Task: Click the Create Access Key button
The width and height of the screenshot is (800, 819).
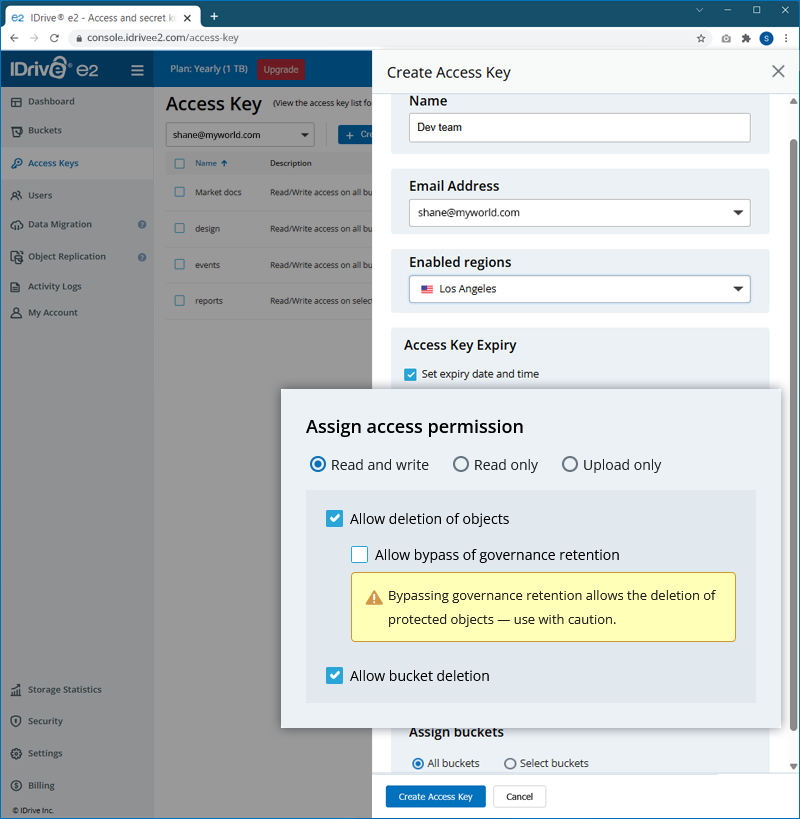Action: [x=436, y=797]
